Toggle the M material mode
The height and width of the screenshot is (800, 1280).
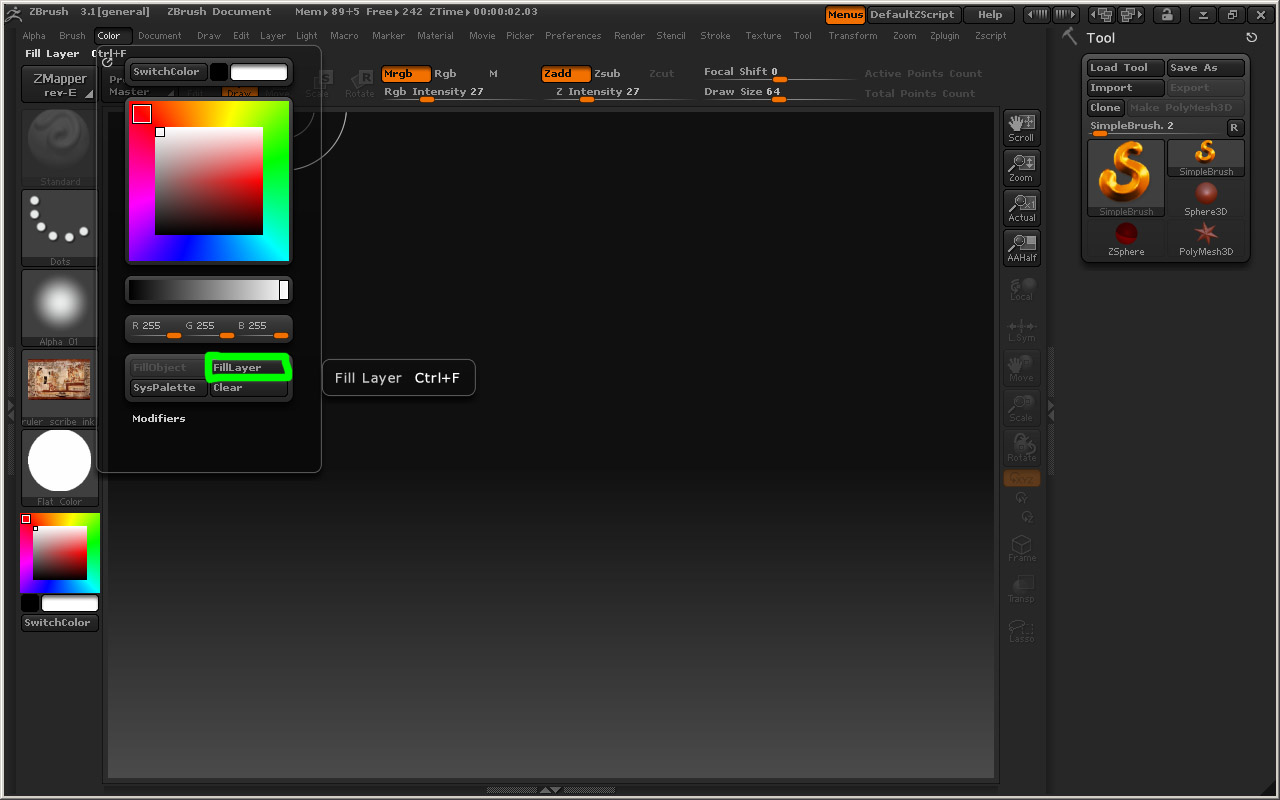[493, 74]
